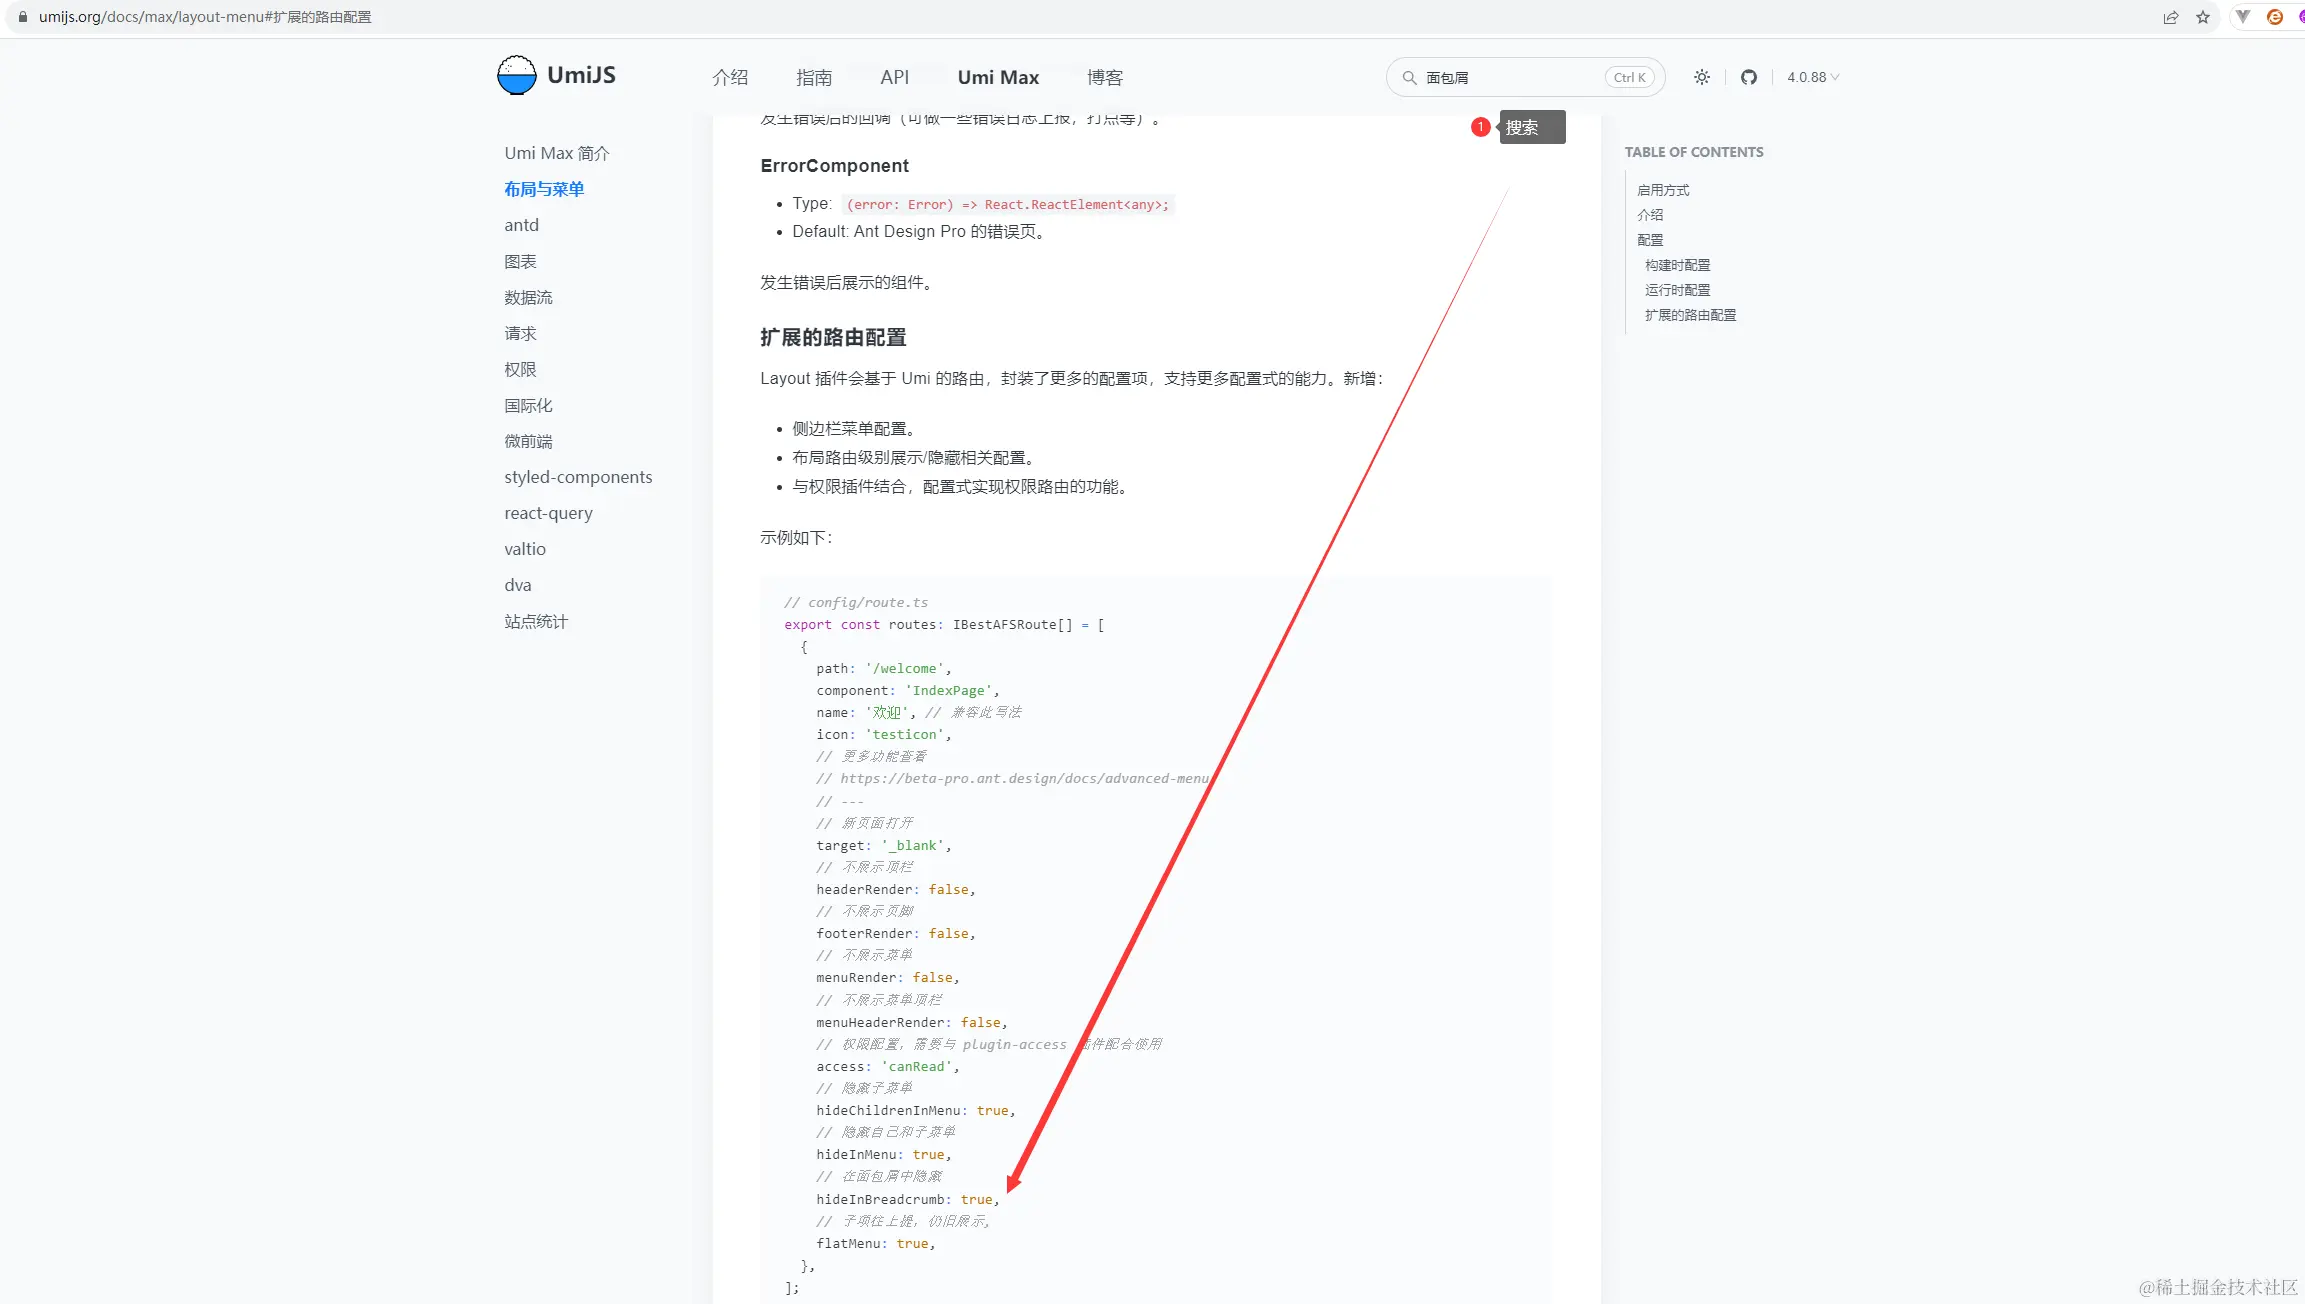Click the hideInMenu: true code line
Viewport: 2305px width, 1304px height.
coord(883,1154)
